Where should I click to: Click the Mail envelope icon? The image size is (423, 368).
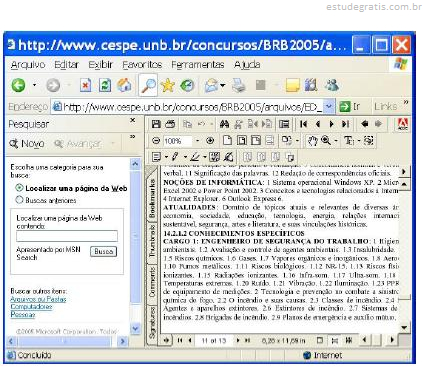click(211, 85)
